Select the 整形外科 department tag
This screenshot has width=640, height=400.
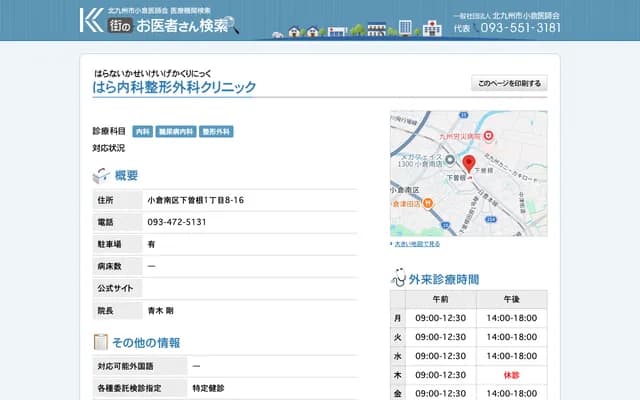(x=217, y=131)
